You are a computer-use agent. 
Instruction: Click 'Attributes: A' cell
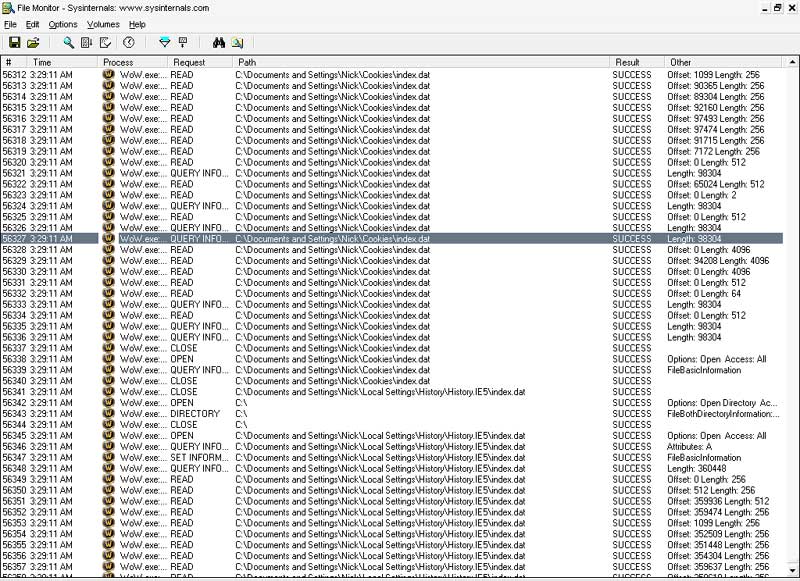689,446
